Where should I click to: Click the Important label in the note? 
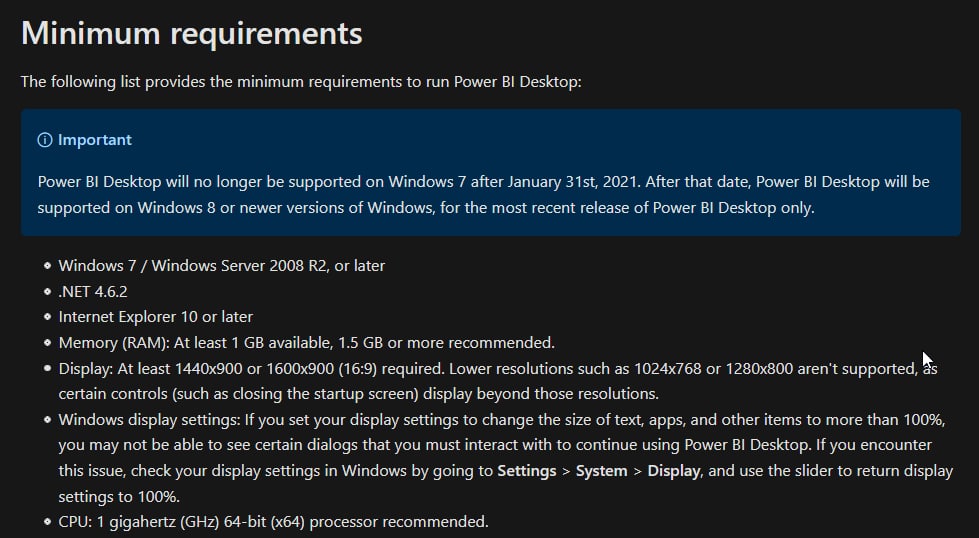pyautogui.click(x=95, y=140)
